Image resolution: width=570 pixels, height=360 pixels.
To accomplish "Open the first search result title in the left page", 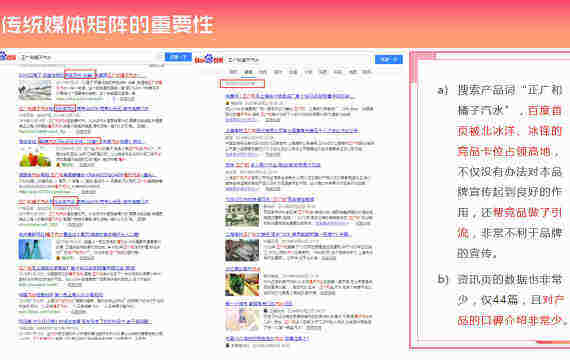I will coord(82,75).
